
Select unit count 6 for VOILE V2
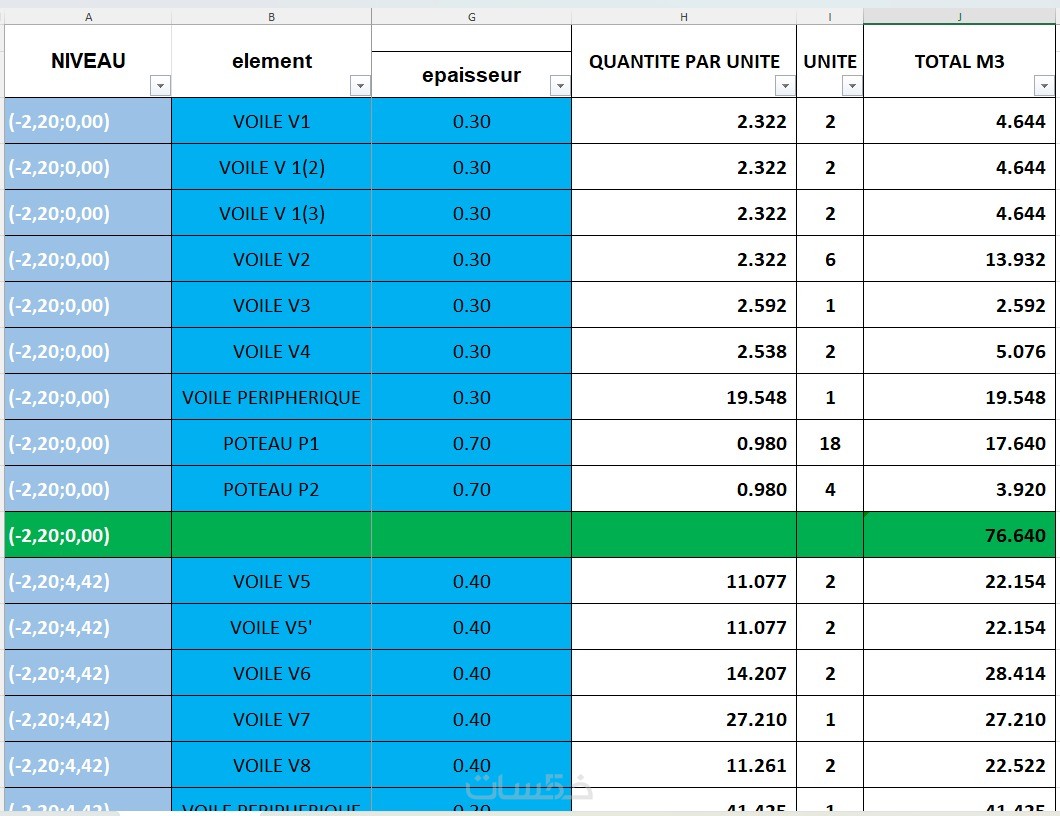[829, 259]
